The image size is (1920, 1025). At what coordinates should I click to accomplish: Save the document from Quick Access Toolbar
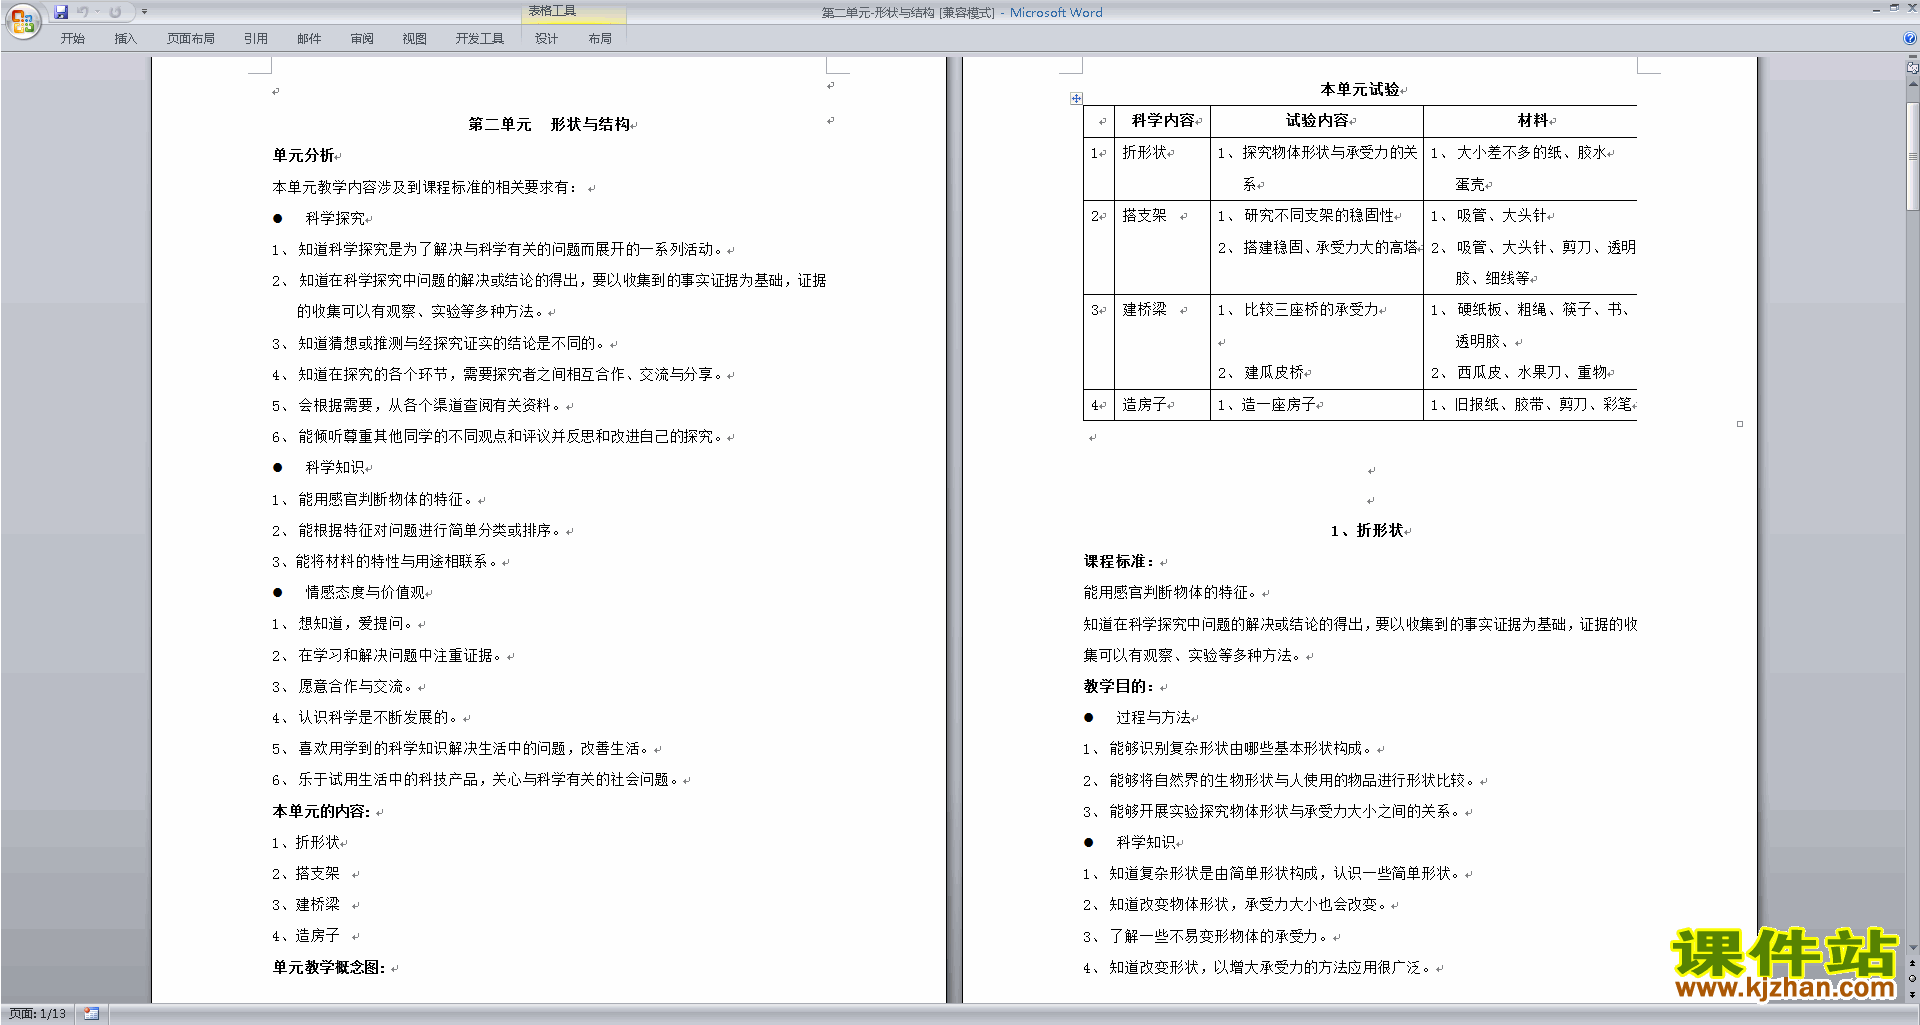coord(61,12)
